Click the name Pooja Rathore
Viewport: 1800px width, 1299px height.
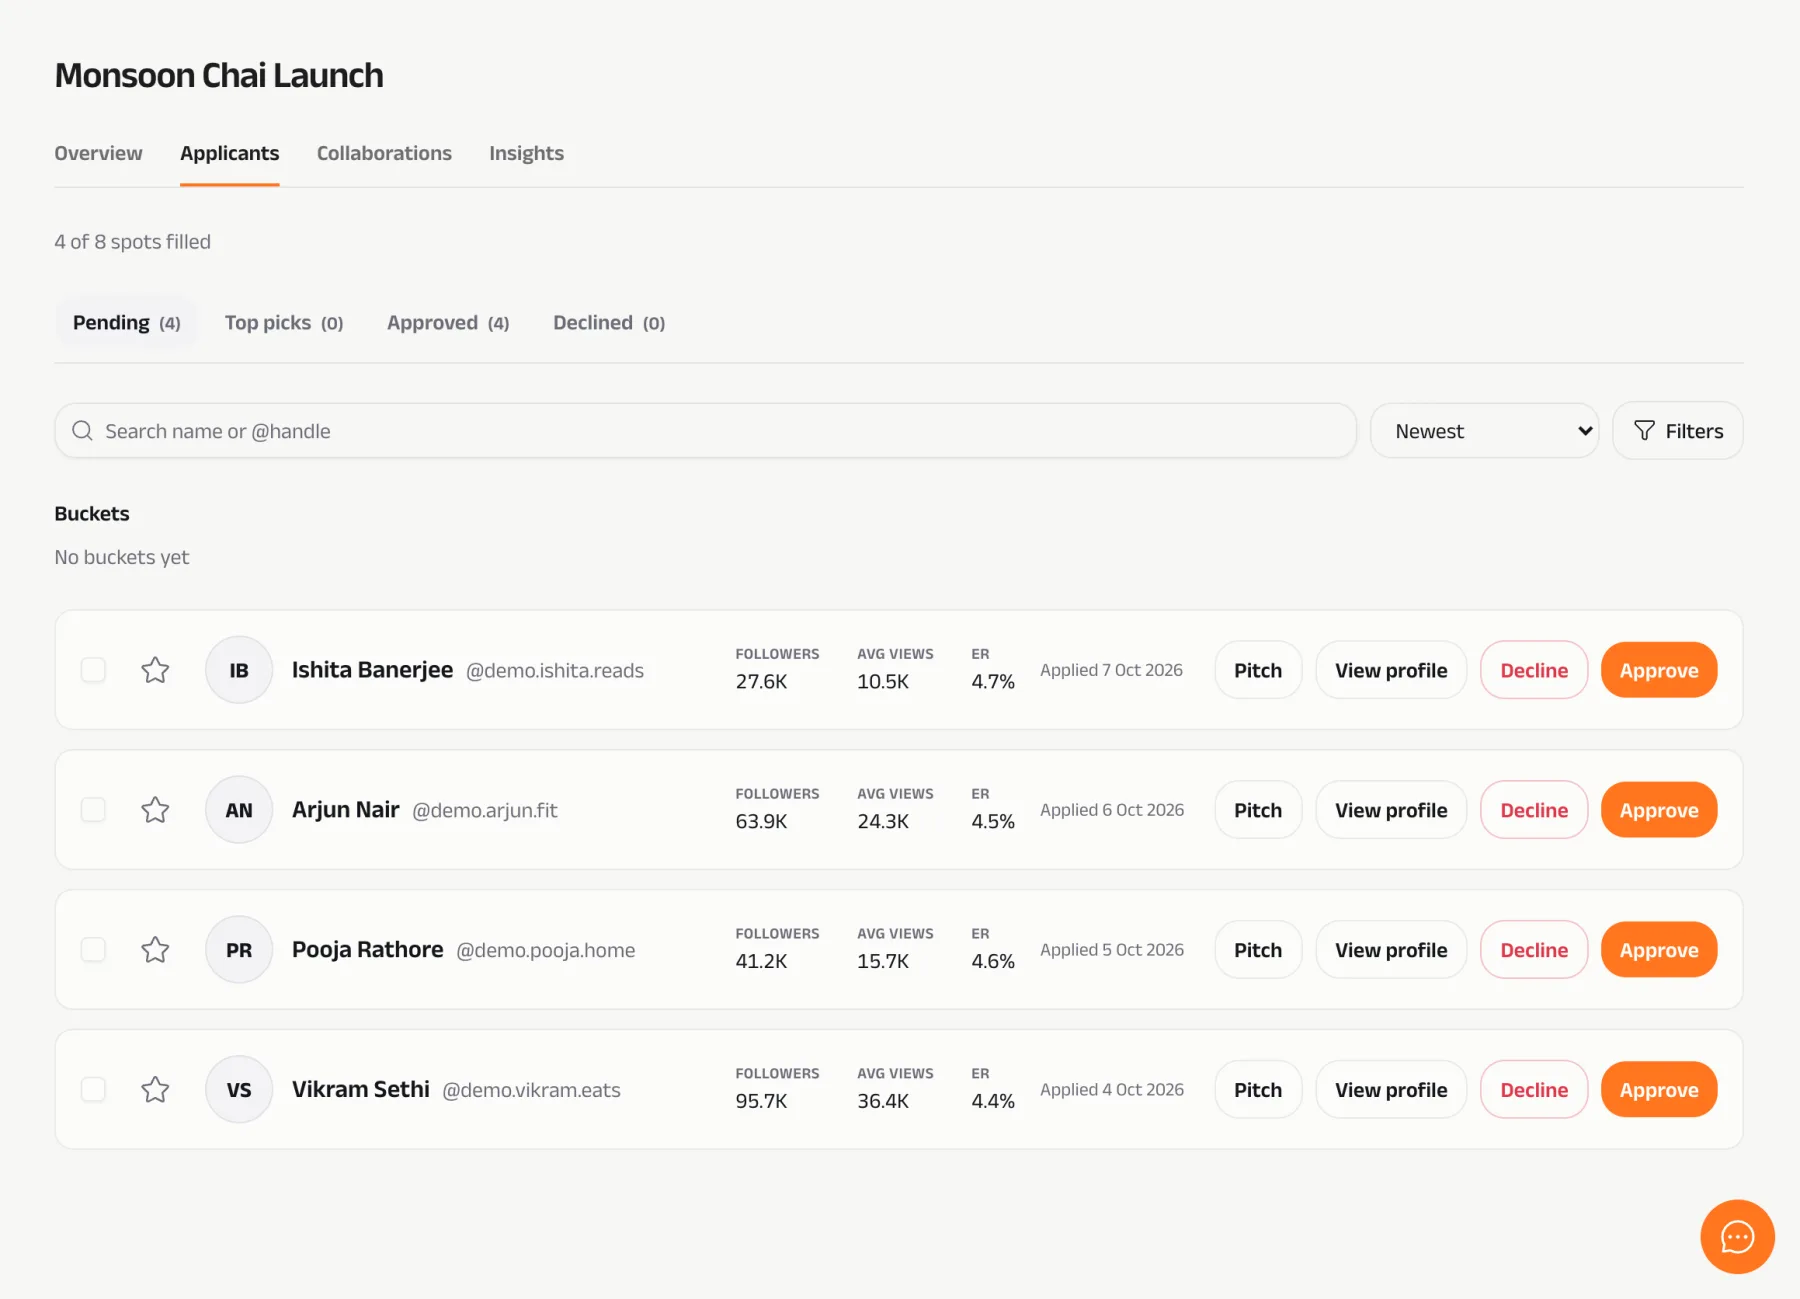pyautogui.click(x=367, y=950)
